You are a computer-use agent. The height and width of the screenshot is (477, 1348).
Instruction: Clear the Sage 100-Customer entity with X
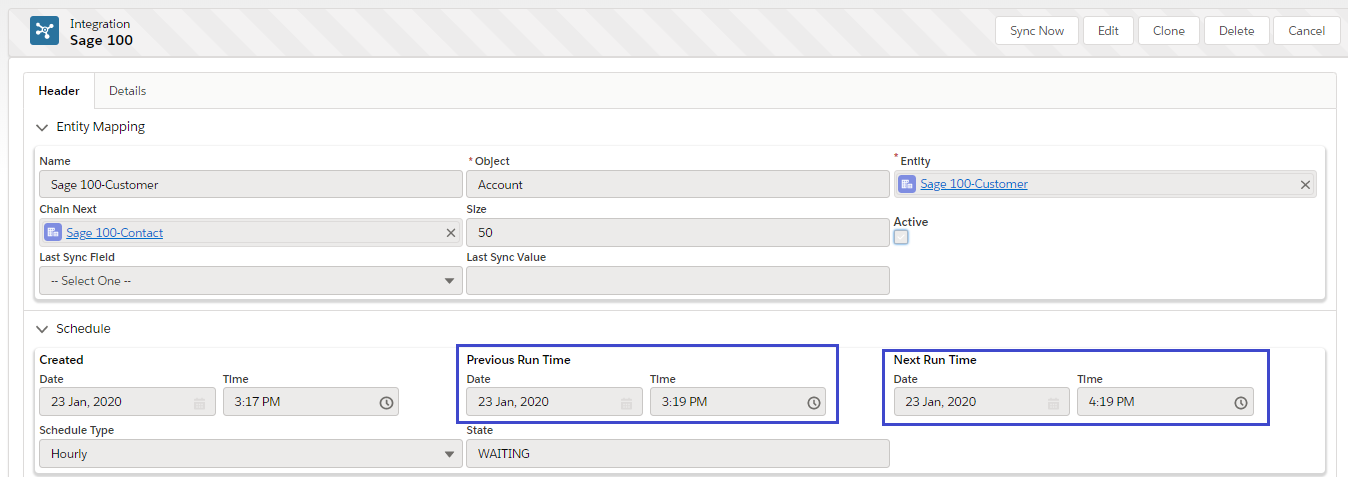[1305, 185]
